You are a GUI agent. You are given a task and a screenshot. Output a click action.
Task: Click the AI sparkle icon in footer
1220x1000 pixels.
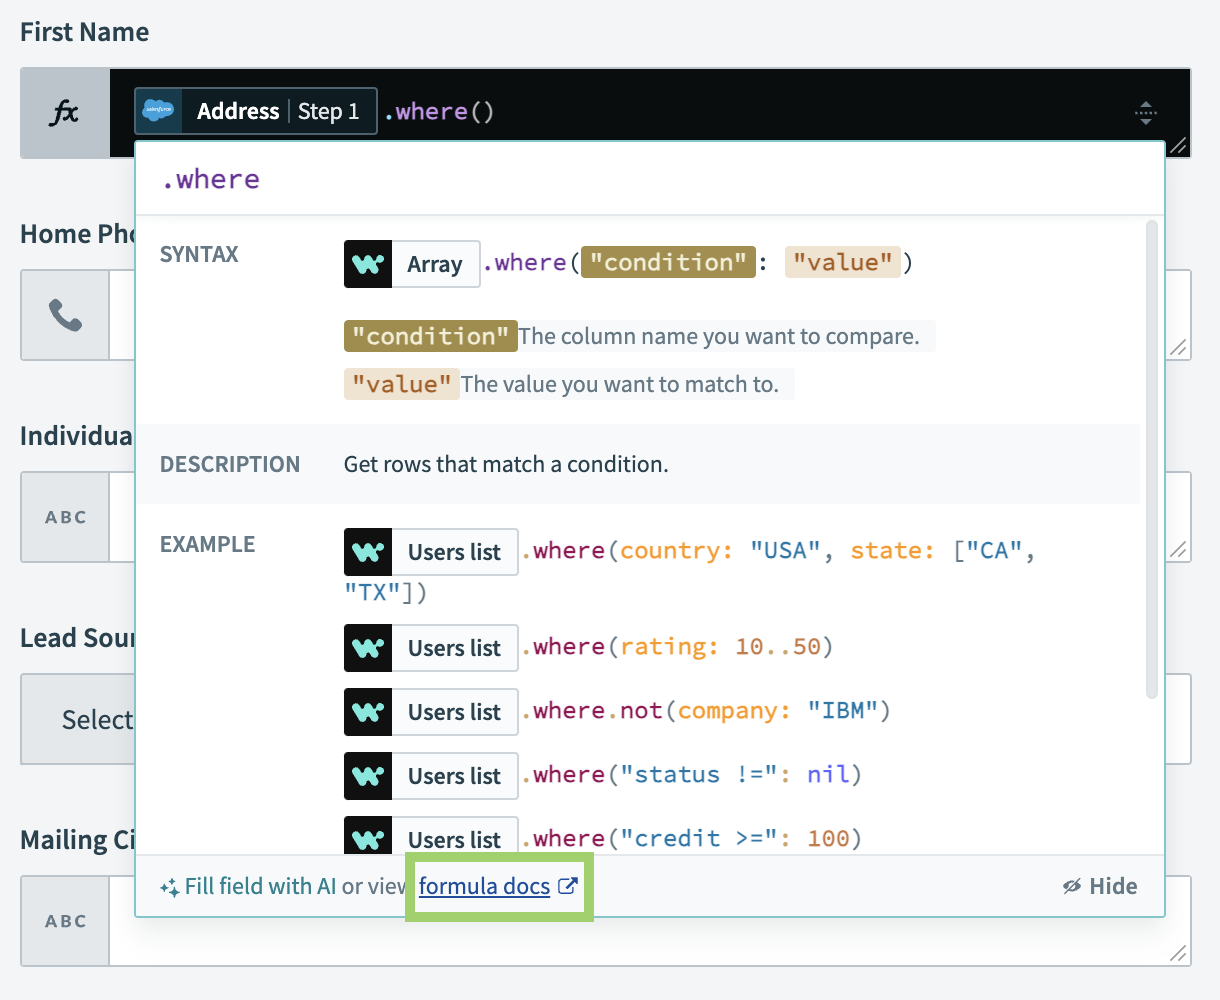coord(171,886)
